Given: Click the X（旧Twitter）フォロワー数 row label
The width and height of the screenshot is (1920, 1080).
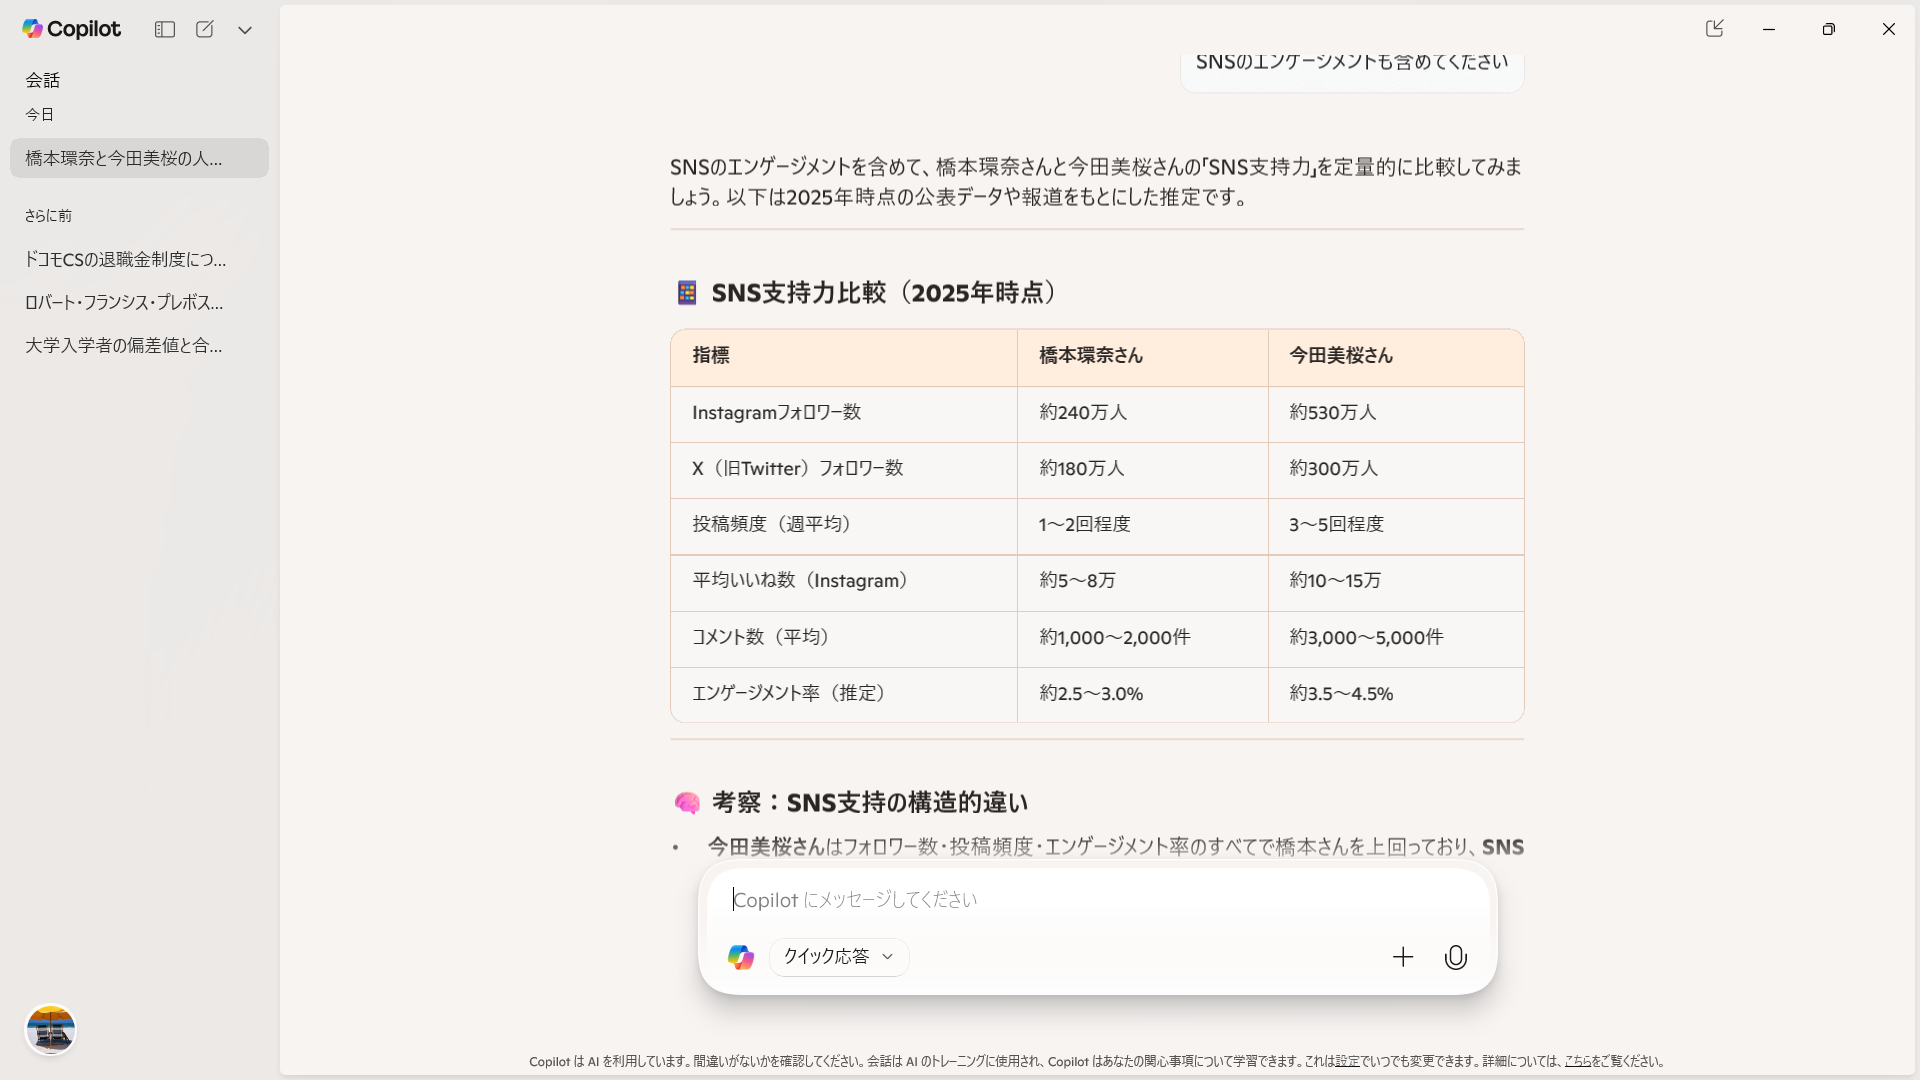Looking at the screenshot, I should (798, 468).
